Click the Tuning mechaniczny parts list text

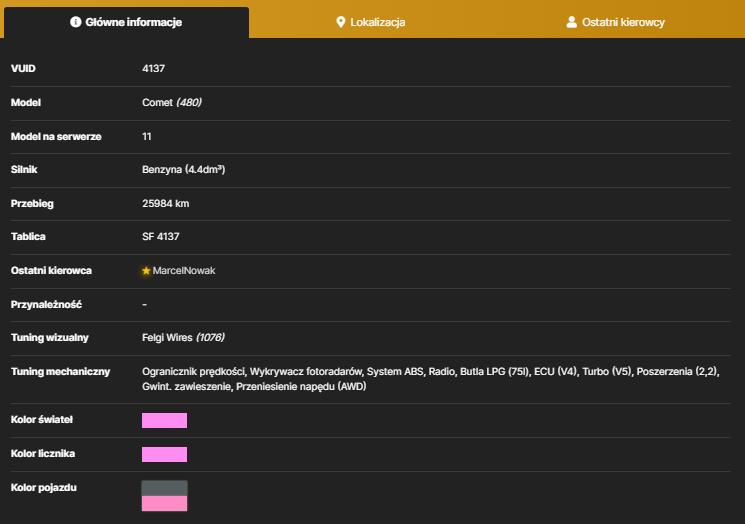(x=430, y=379)
